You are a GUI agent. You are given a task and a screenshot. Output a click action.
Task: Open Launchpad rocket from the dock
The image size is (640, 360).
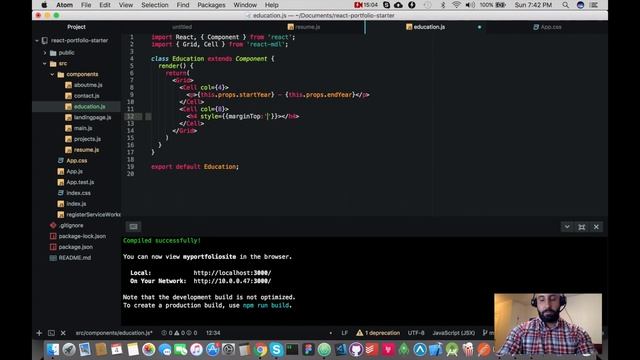(x=69, y=349)
